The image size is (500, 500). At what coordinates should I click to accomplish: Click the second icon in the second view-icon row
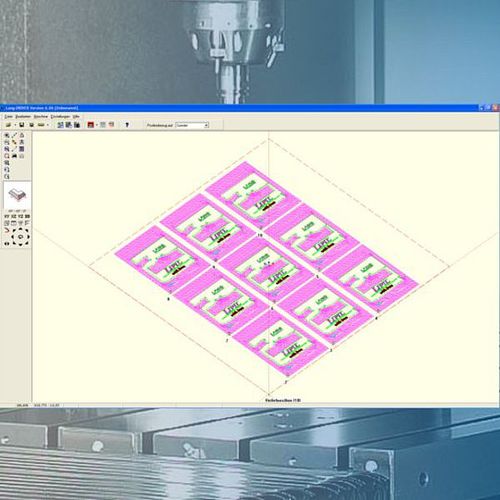tap(14, 223)
